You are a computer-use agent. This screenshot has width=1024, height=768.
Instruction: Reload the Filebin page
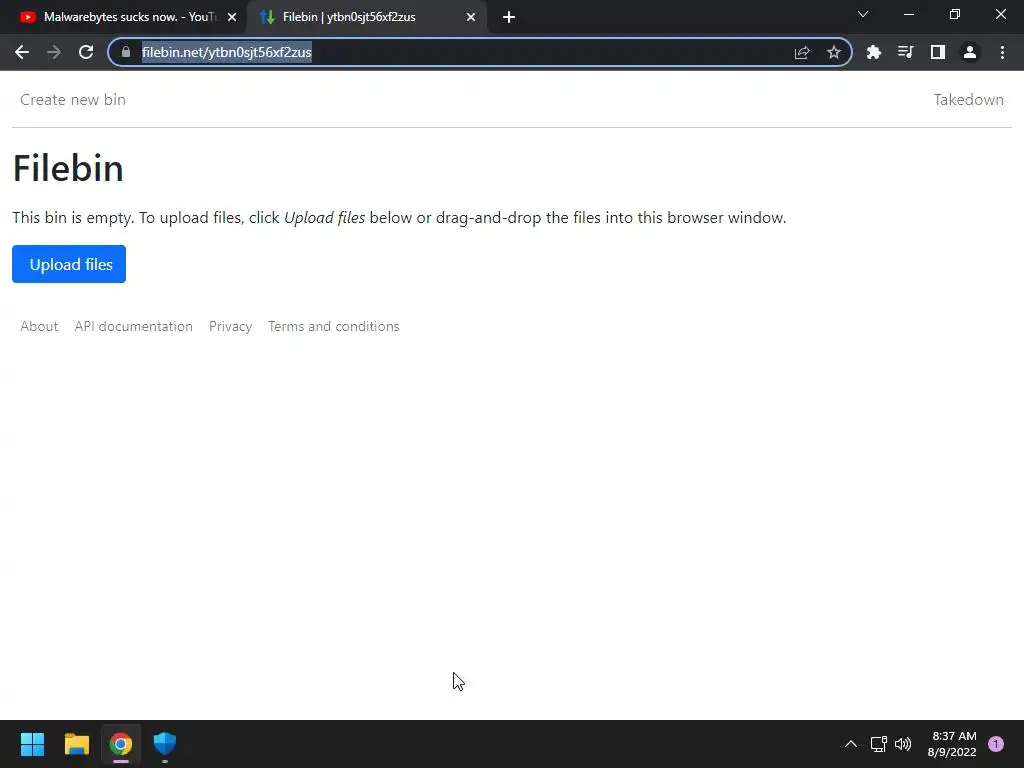click(x=86, y=52)
